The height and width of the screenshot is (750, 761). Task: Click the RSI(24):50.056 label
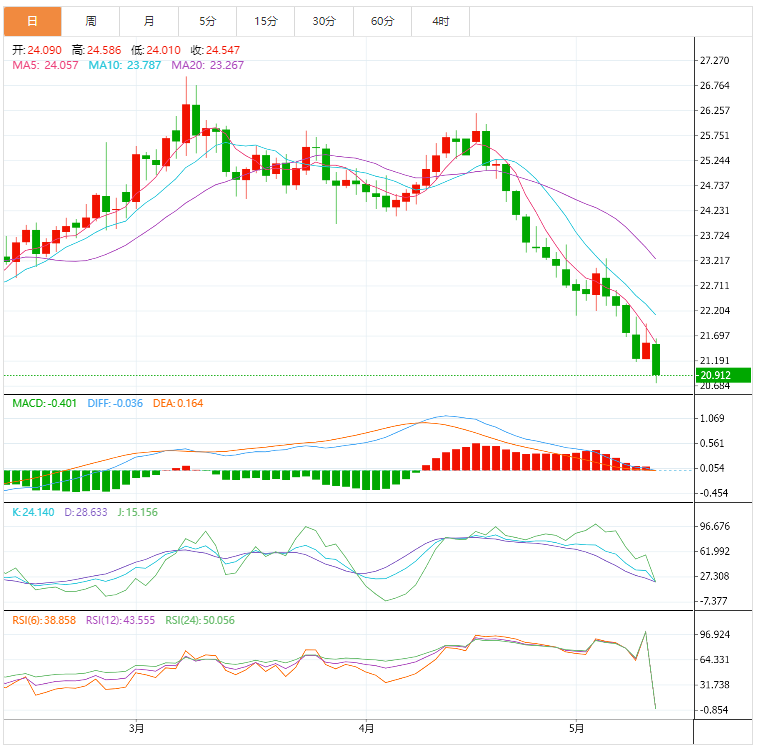200,620
